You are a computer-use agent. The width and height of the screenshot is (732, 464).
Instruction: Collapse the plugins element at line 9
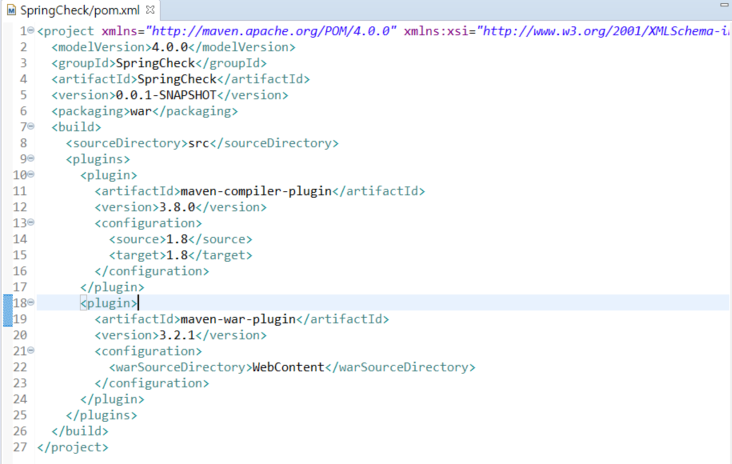(31, 158)
